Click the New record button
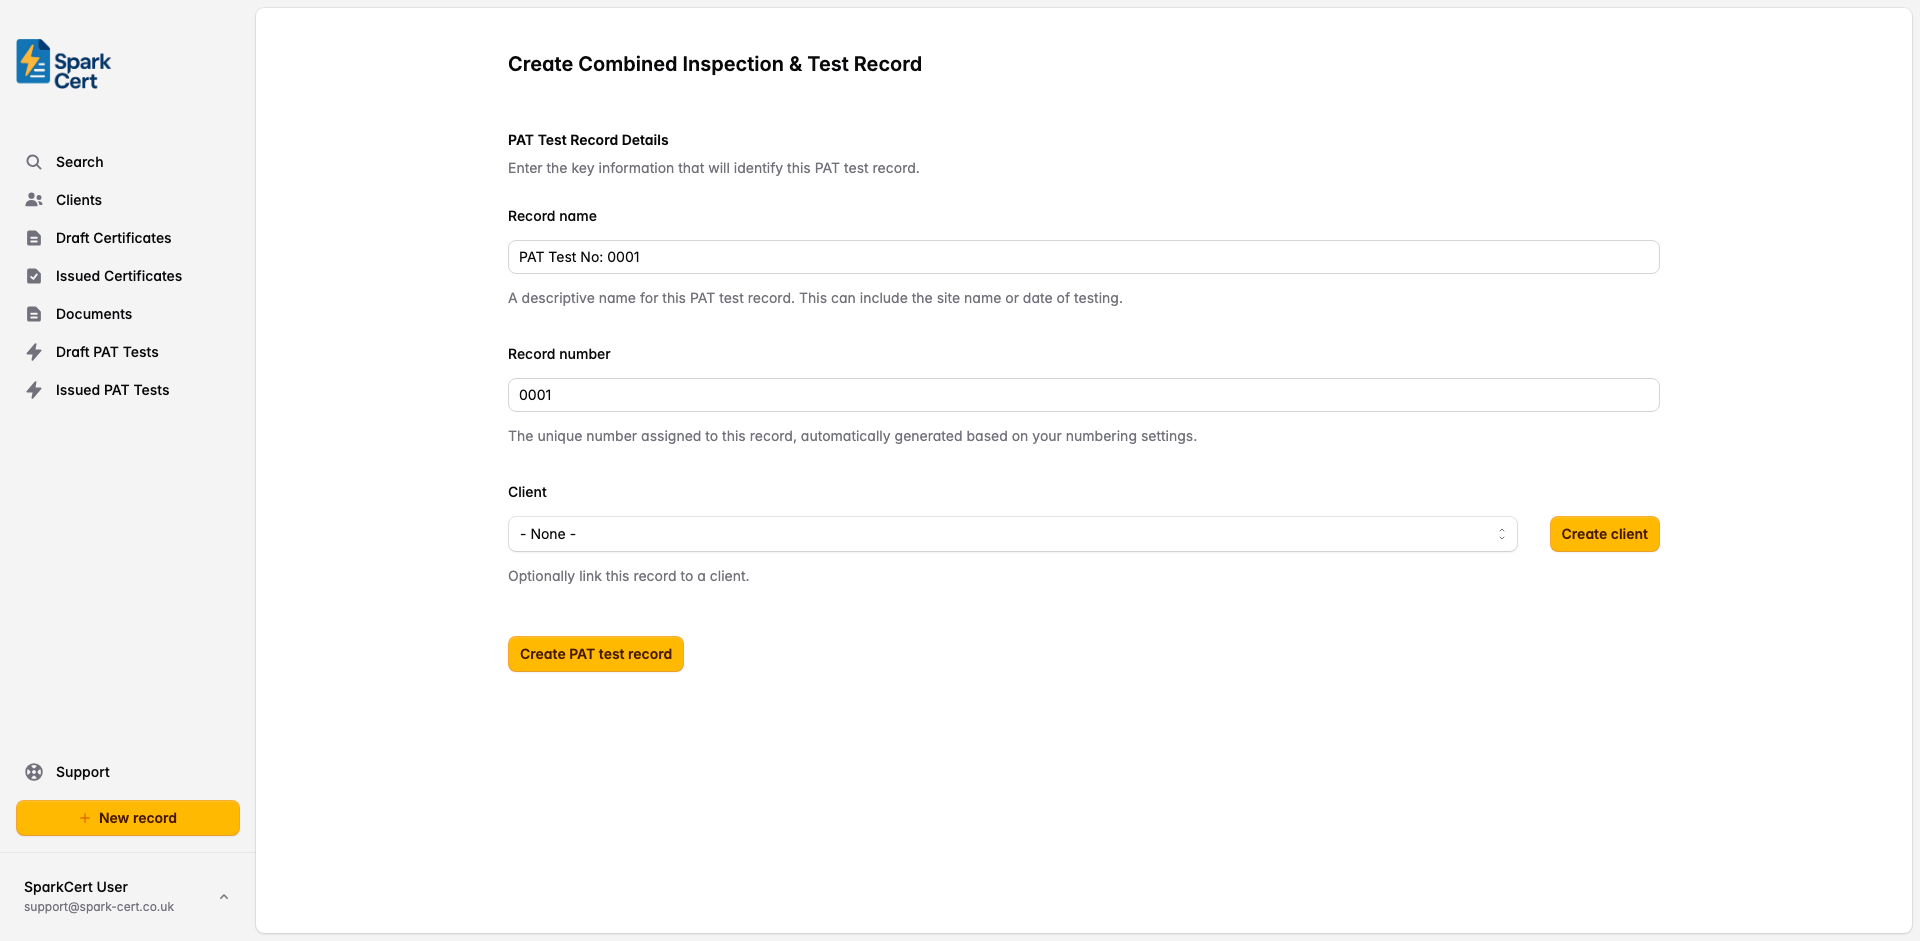Screen dimensions: 1920x941 (127, 817)
